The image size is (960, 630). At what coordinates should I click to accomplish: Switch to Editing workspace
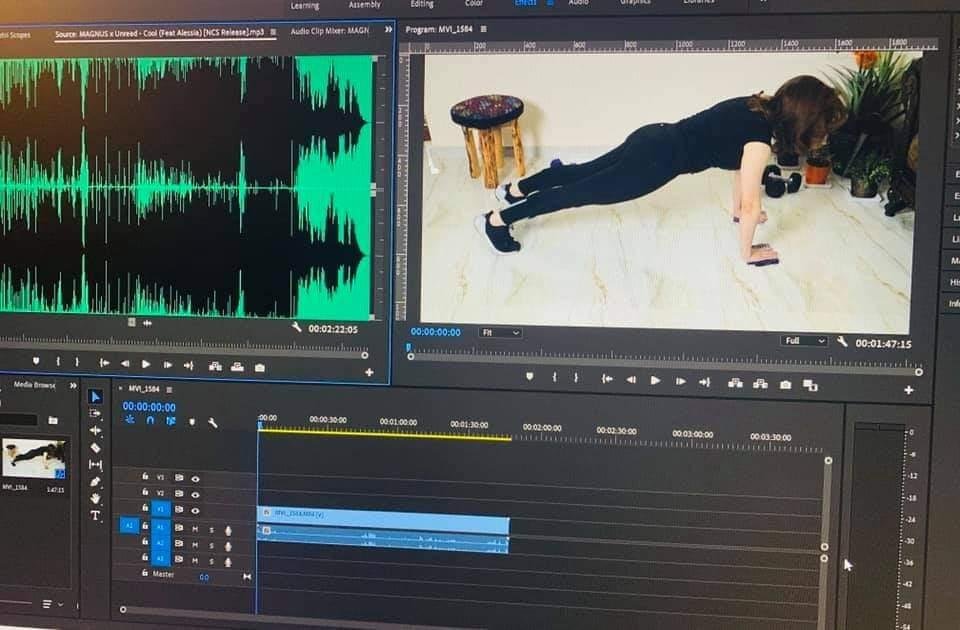(422, 4)
